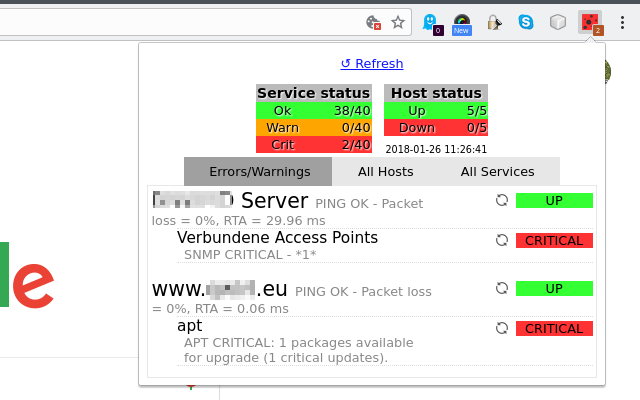
Task: Click the SNMP CRITICAL - *1* message
Action: [250, 255]
